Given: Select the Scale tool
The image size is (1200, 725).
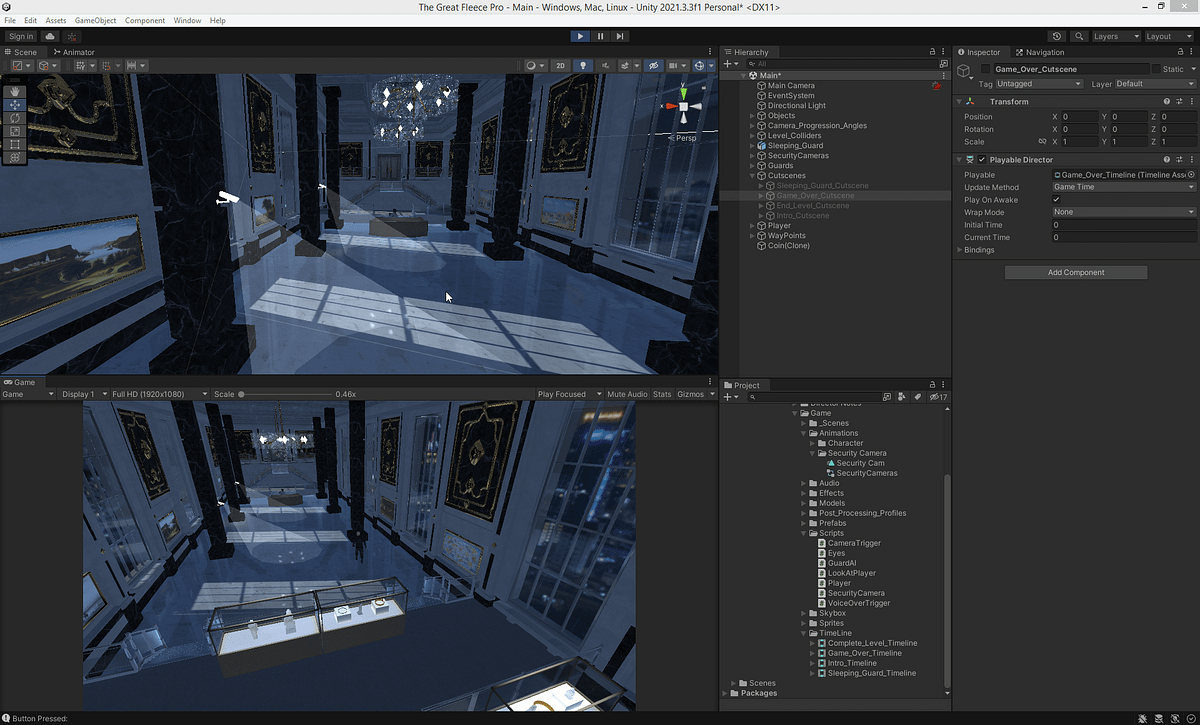Looking at the screenshot, I should pyautogui.click(x=15, y=131).
